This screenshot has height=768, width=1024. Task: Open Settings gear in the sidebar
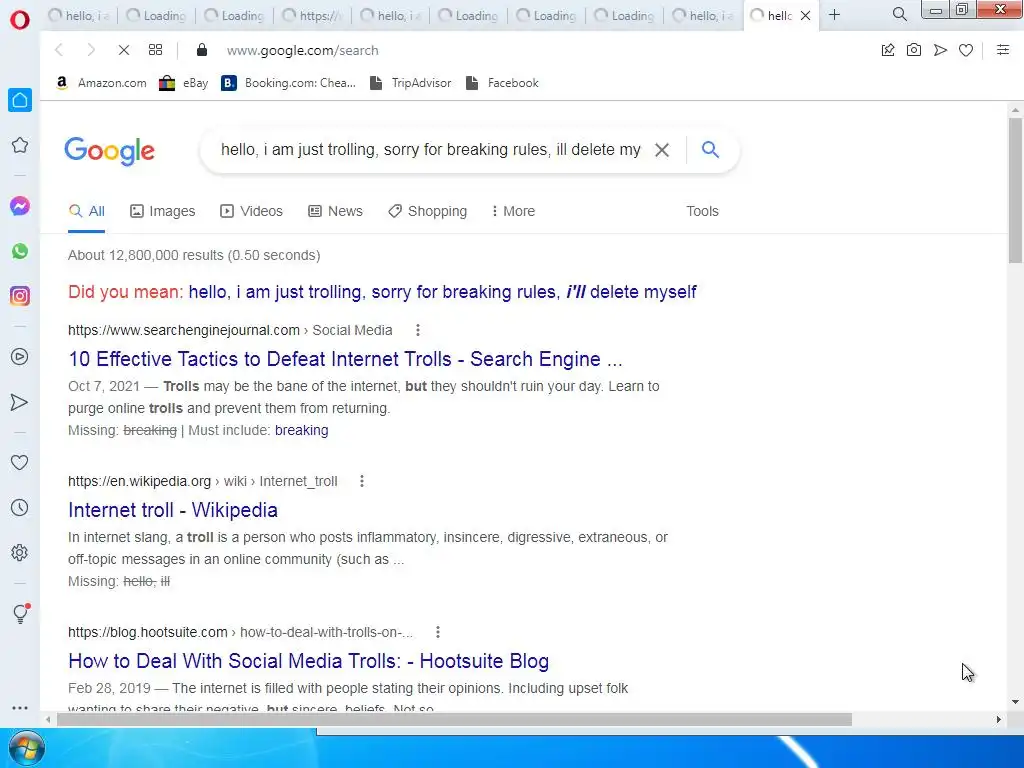pos(20,553)
